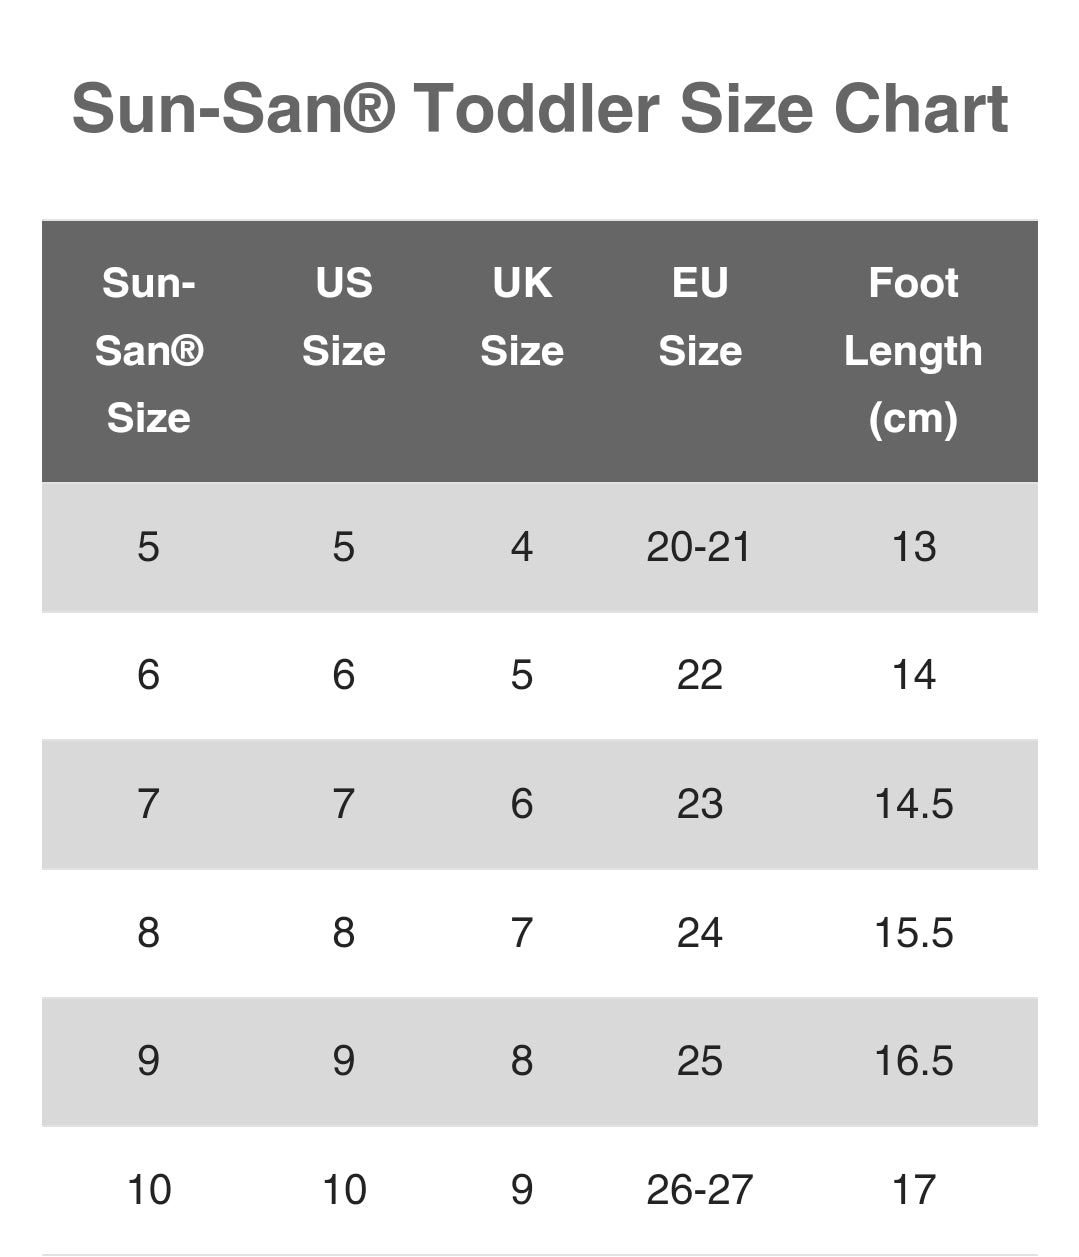Image resolution: width=1079 pixels, height=1257 pixels.
Task: Click foot length 17 cell
Action: [913, 1190]
